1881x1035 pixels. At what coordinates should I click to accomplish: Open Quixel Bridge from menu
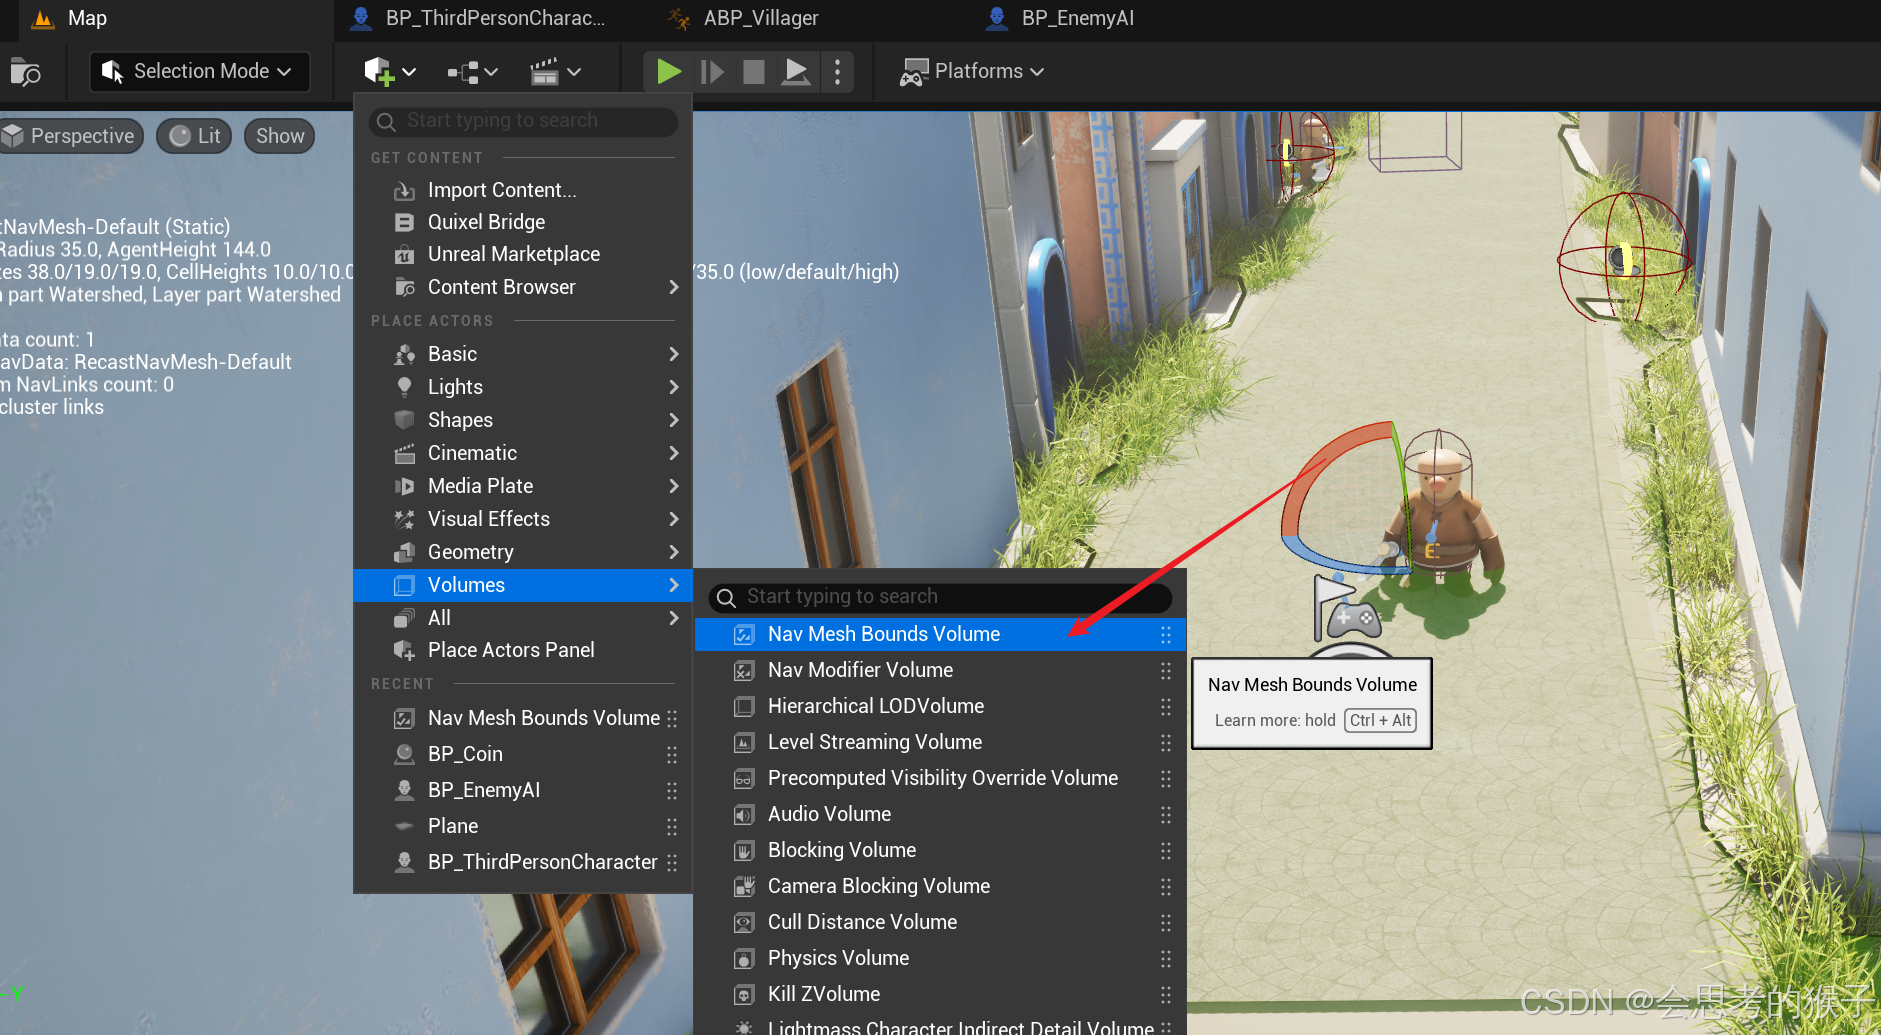coord(523,222)
